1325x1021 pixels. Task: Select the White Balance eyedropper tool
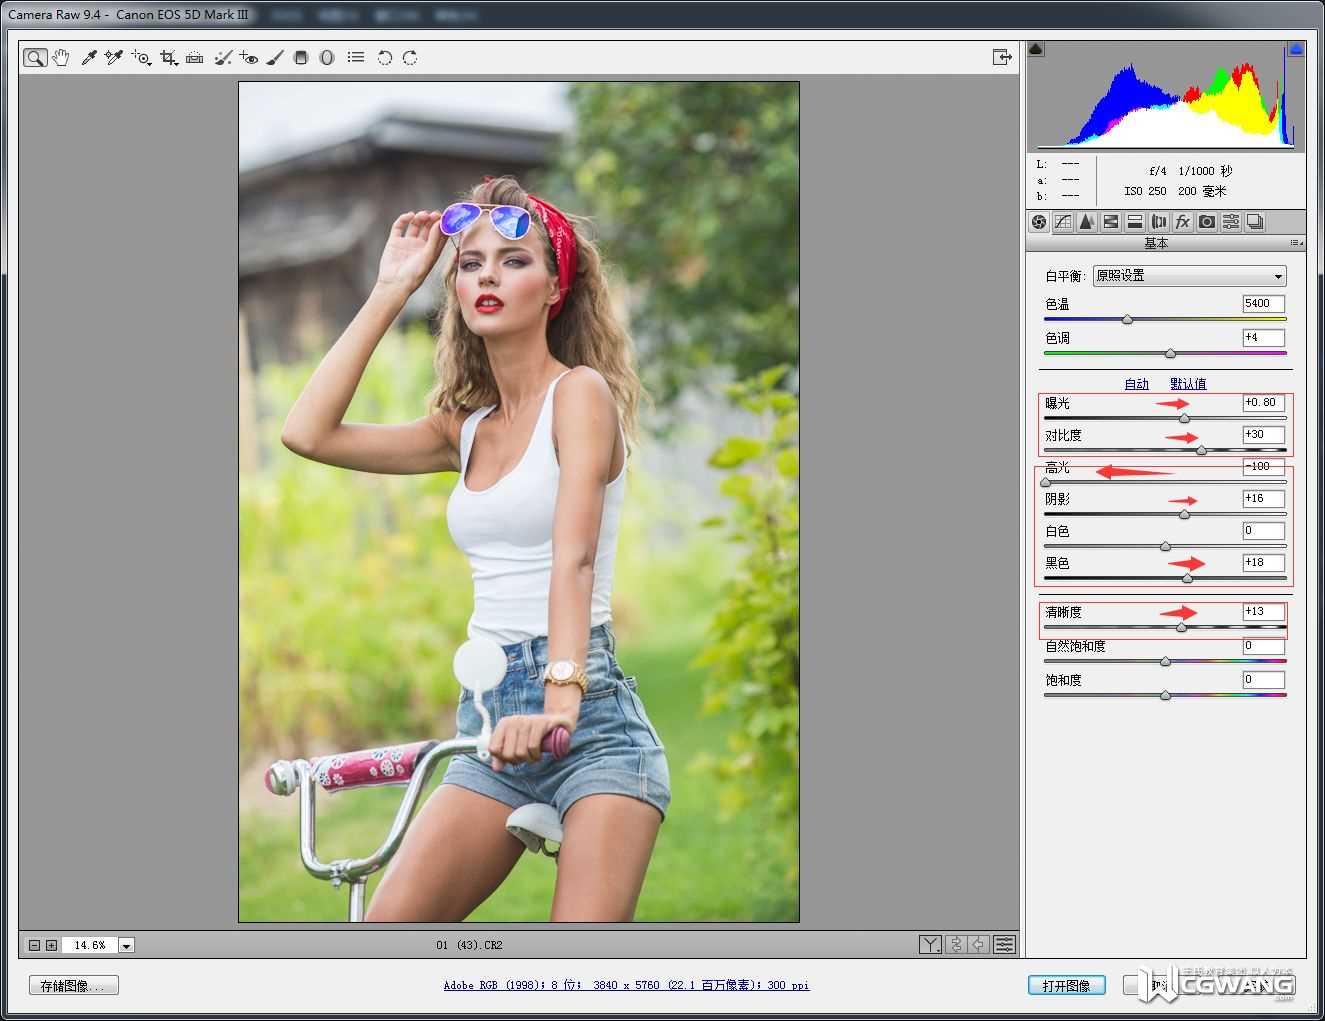click(x=89, y=58)
